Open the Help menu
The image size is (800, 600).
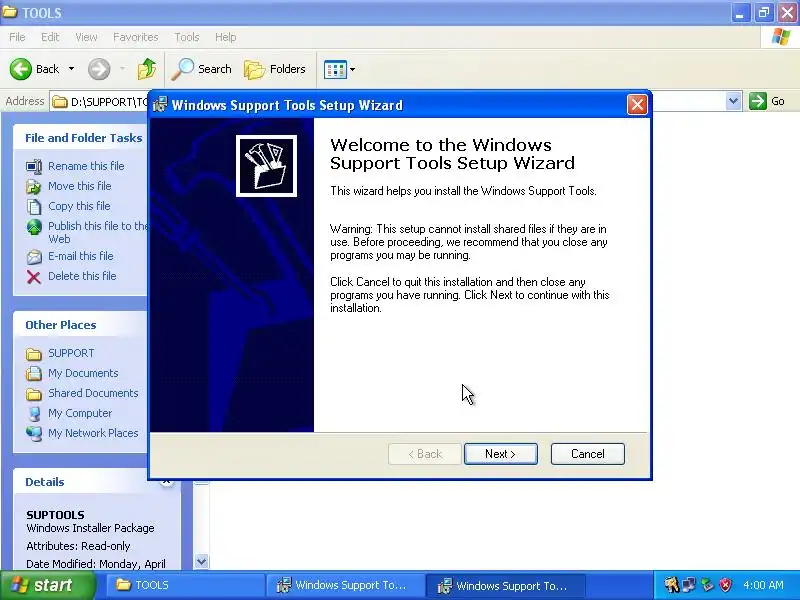pos(225,37)
